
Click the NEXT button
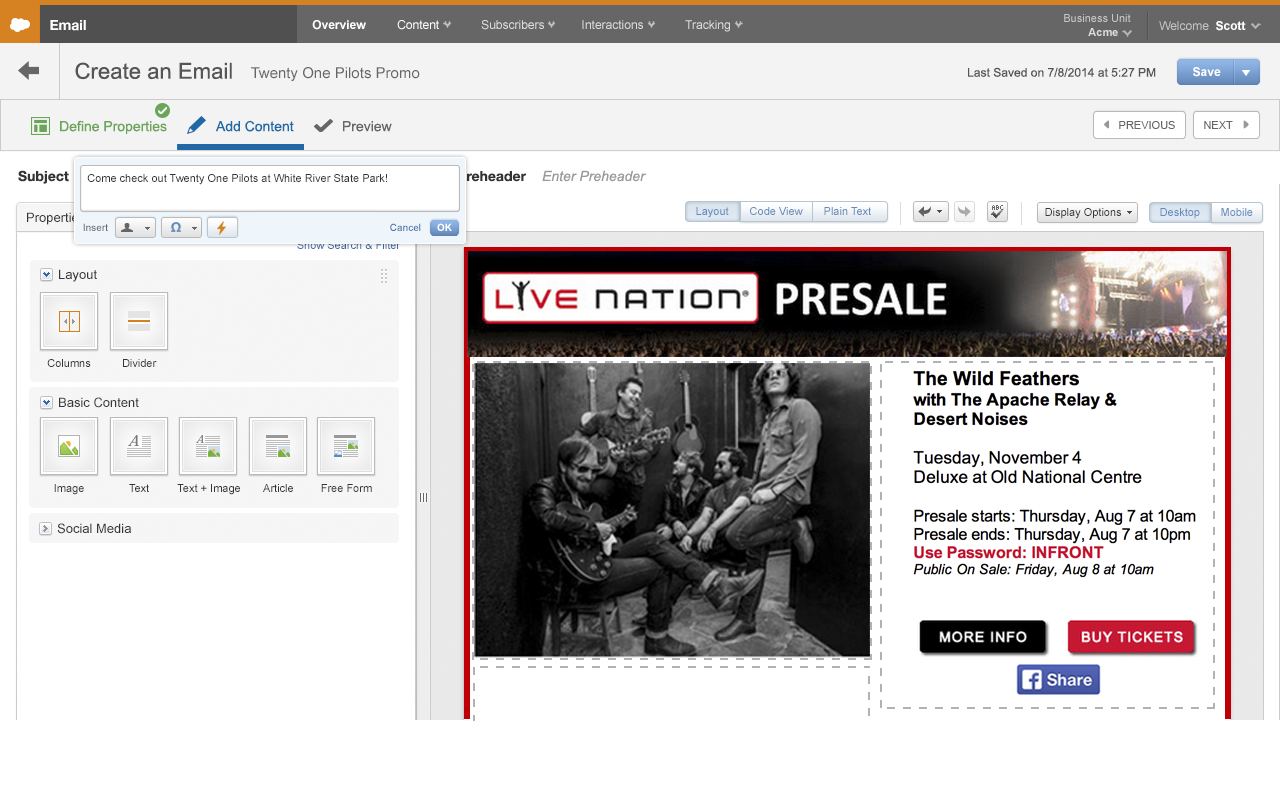click(x=1226, y=125)
